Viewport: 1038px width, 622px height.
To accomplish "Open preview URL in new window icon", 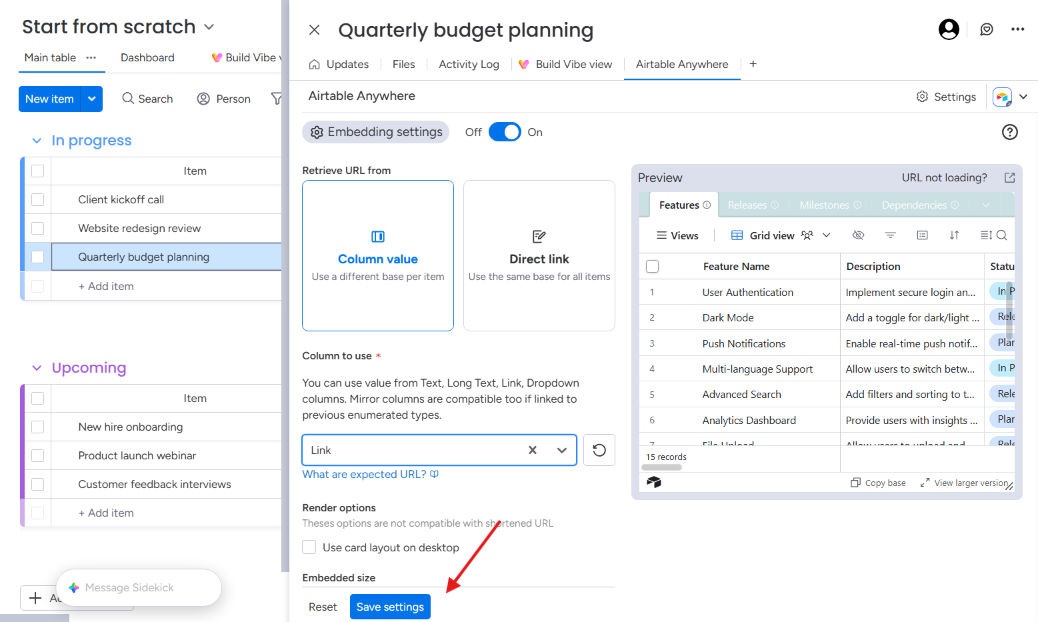I will pos(1010,177).
